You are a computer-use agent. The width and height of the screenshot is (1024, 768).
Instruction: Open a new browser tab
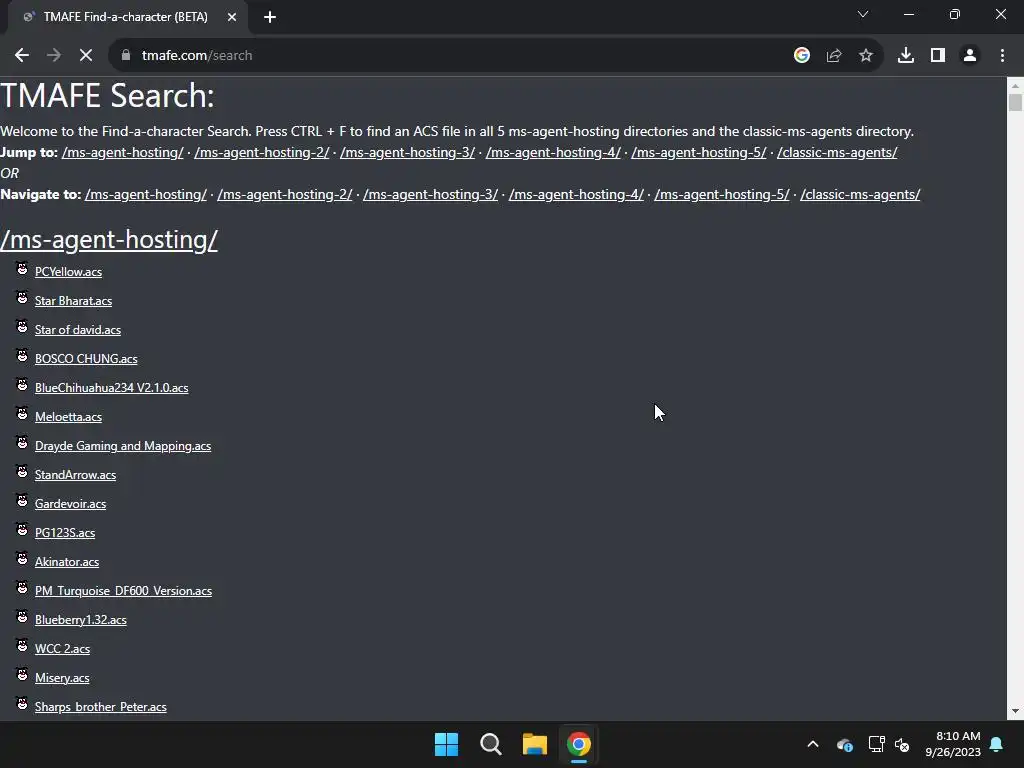270,17
